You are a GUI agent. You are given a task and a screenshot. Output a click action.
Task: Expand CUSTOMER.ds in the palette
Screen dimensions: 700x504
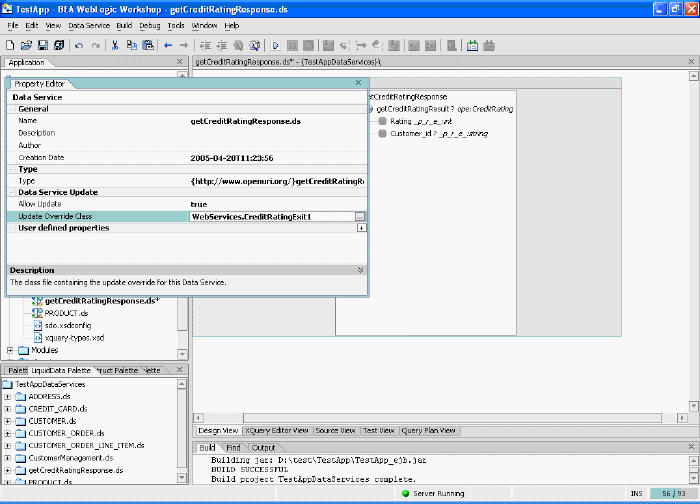pos(8,421)
